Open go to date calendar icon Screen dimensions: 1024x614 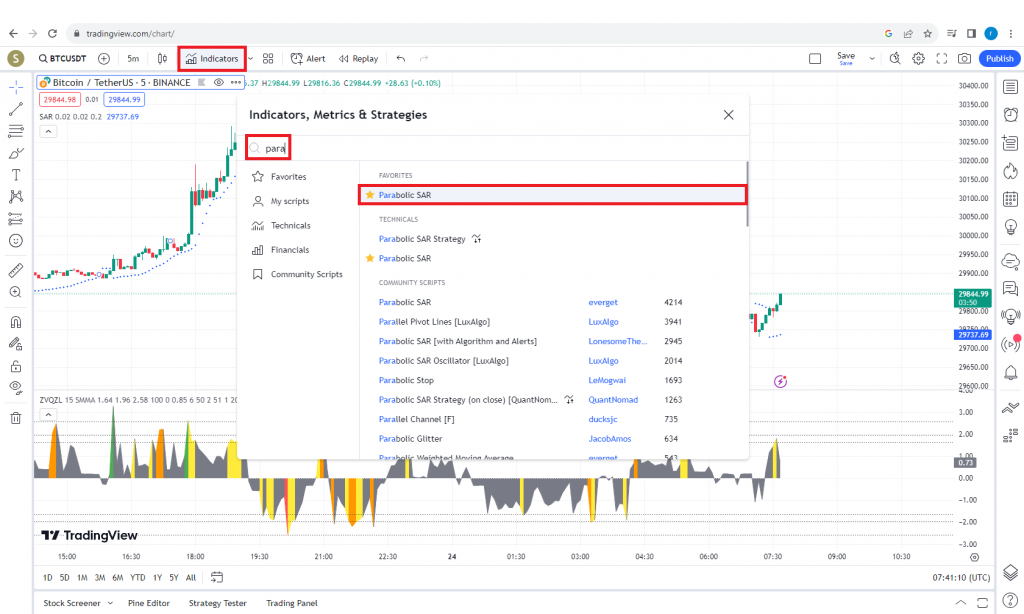[x=217, y=577]
